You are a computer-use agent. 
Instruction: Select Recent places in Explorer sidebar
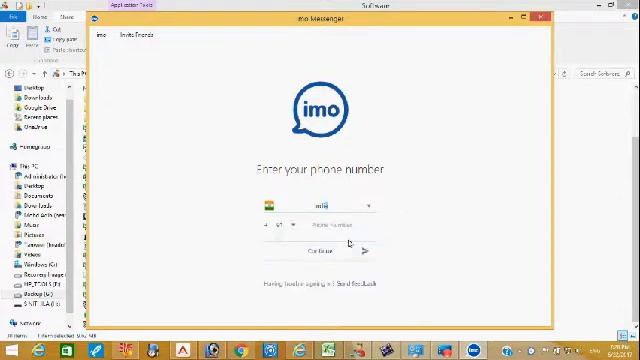point(36,117)
